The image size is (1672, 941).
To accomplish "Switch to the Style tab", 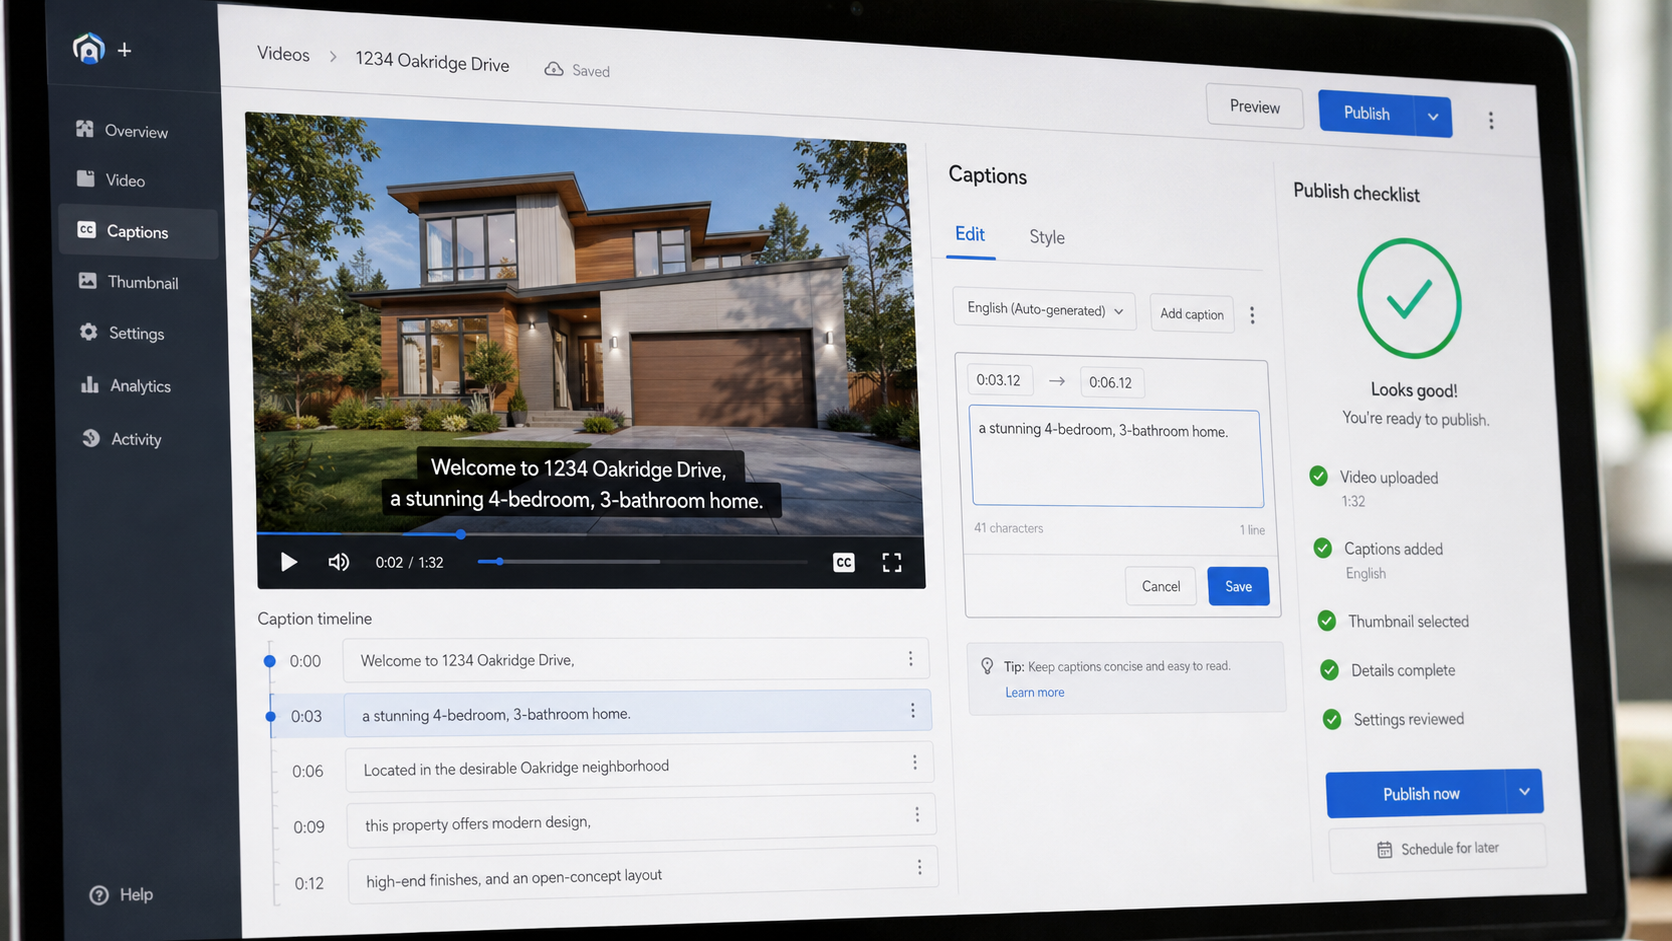I will tap(1047, 237).
